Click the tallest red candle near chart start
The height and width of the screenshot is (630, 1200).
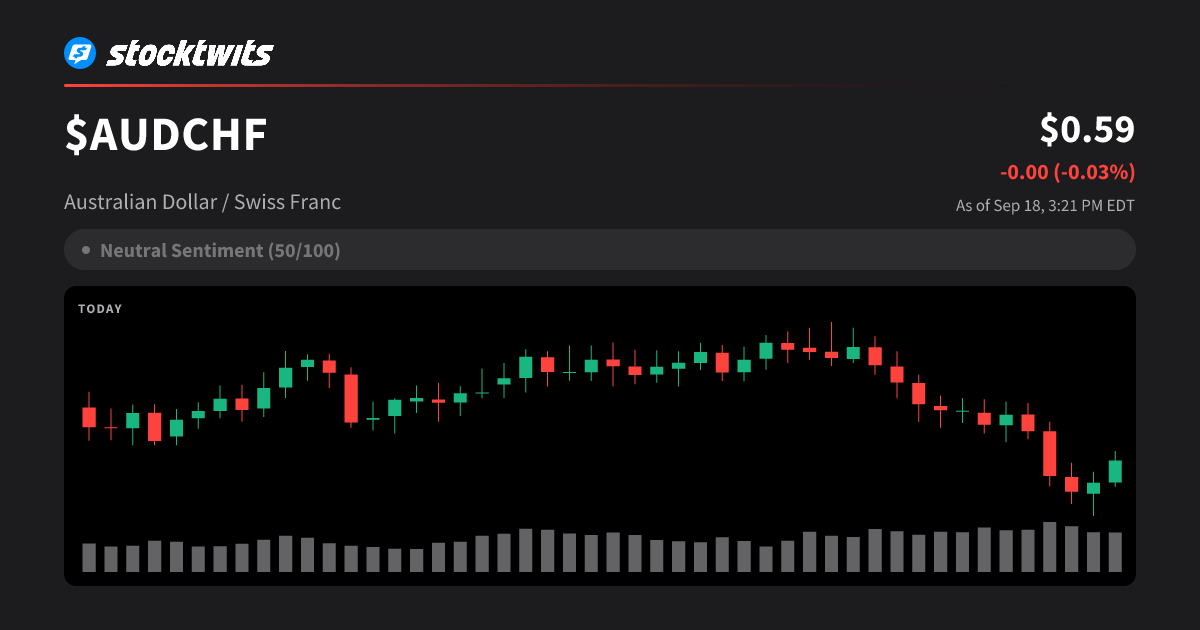coord(351,398)
